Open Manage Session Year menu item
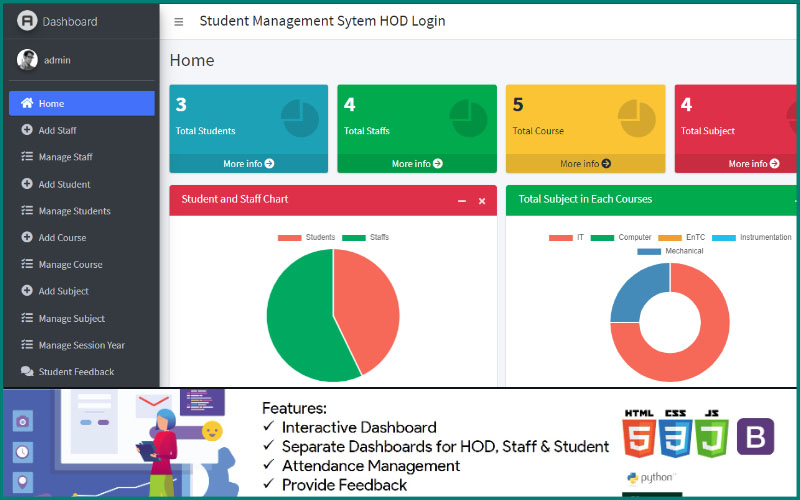This screenshot has height=500, width=800. [81, 345]
